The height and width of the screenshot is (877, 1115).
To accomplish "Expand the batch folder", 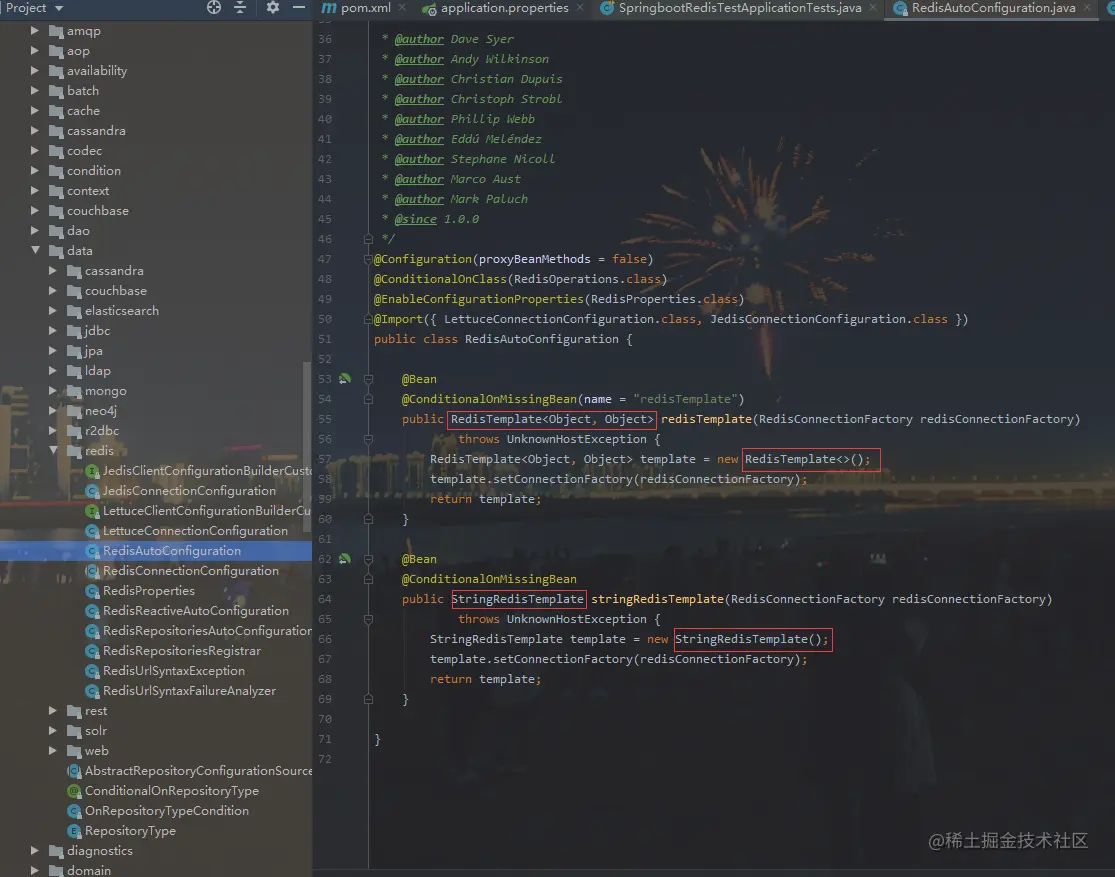I will (34, 90).
